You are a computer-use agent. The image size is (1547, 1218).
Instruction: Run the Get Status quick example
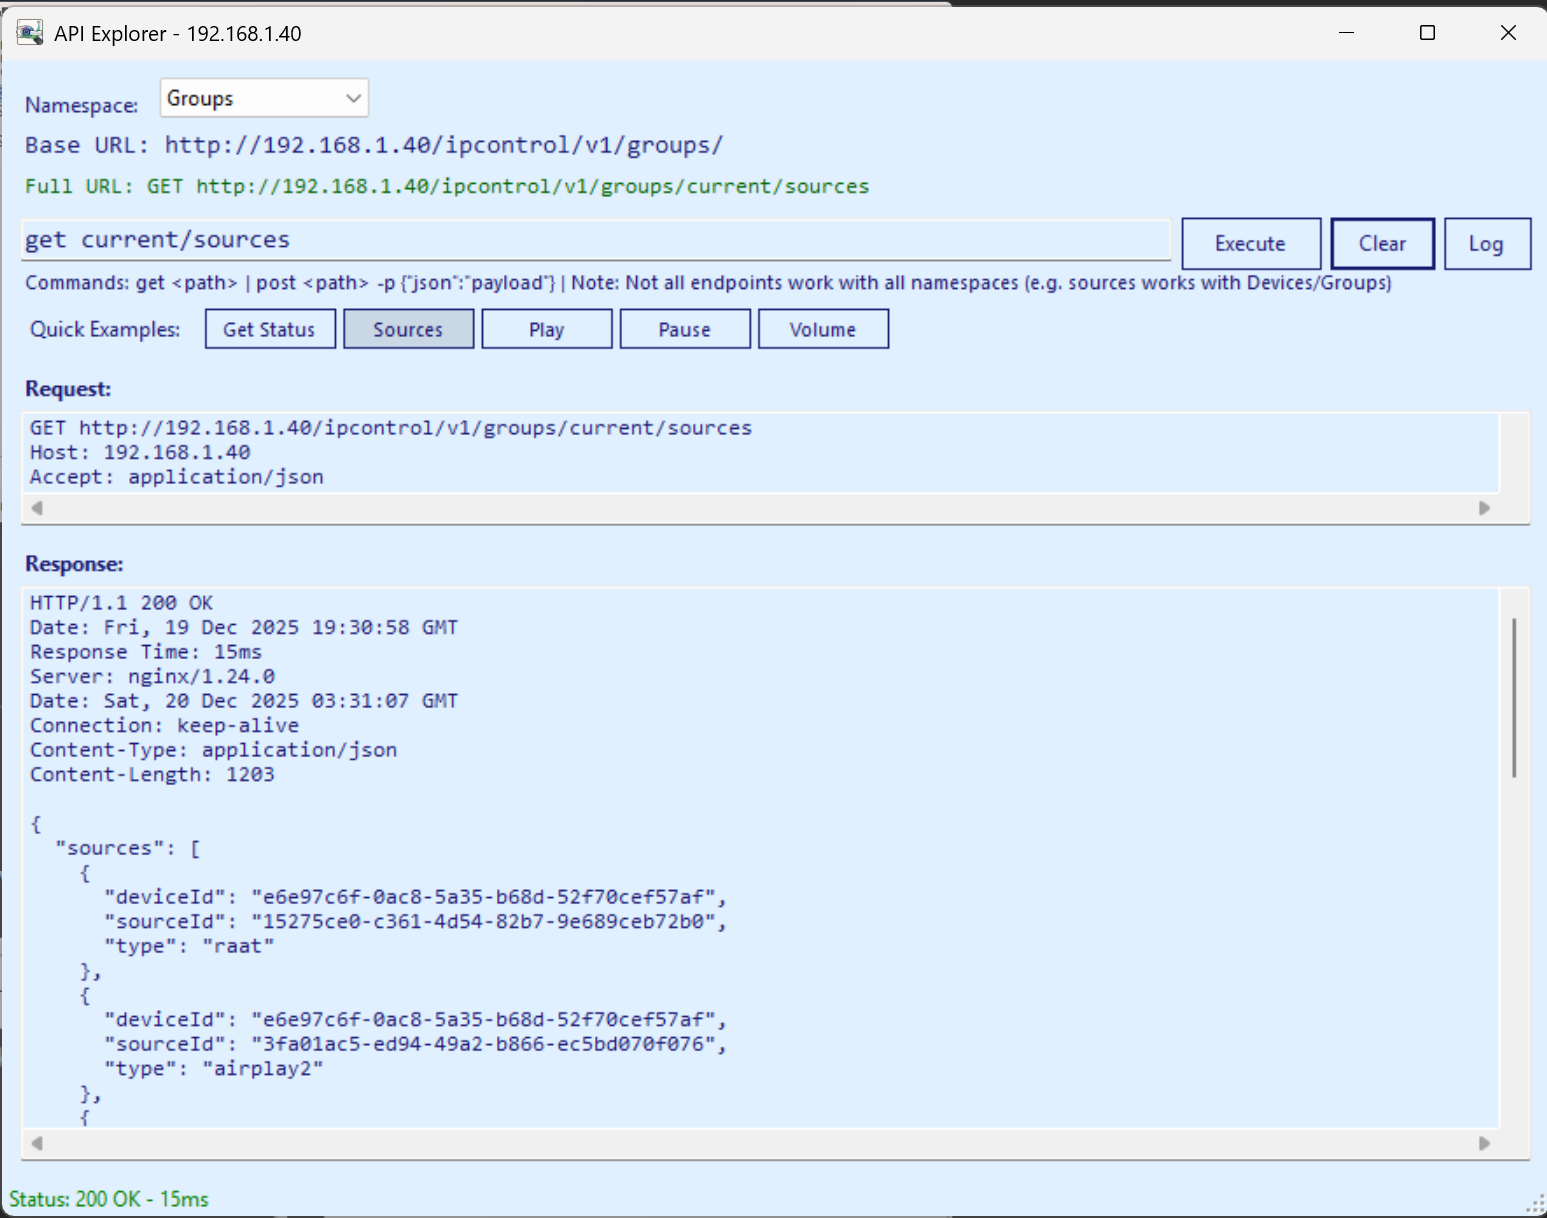(269, 328)
